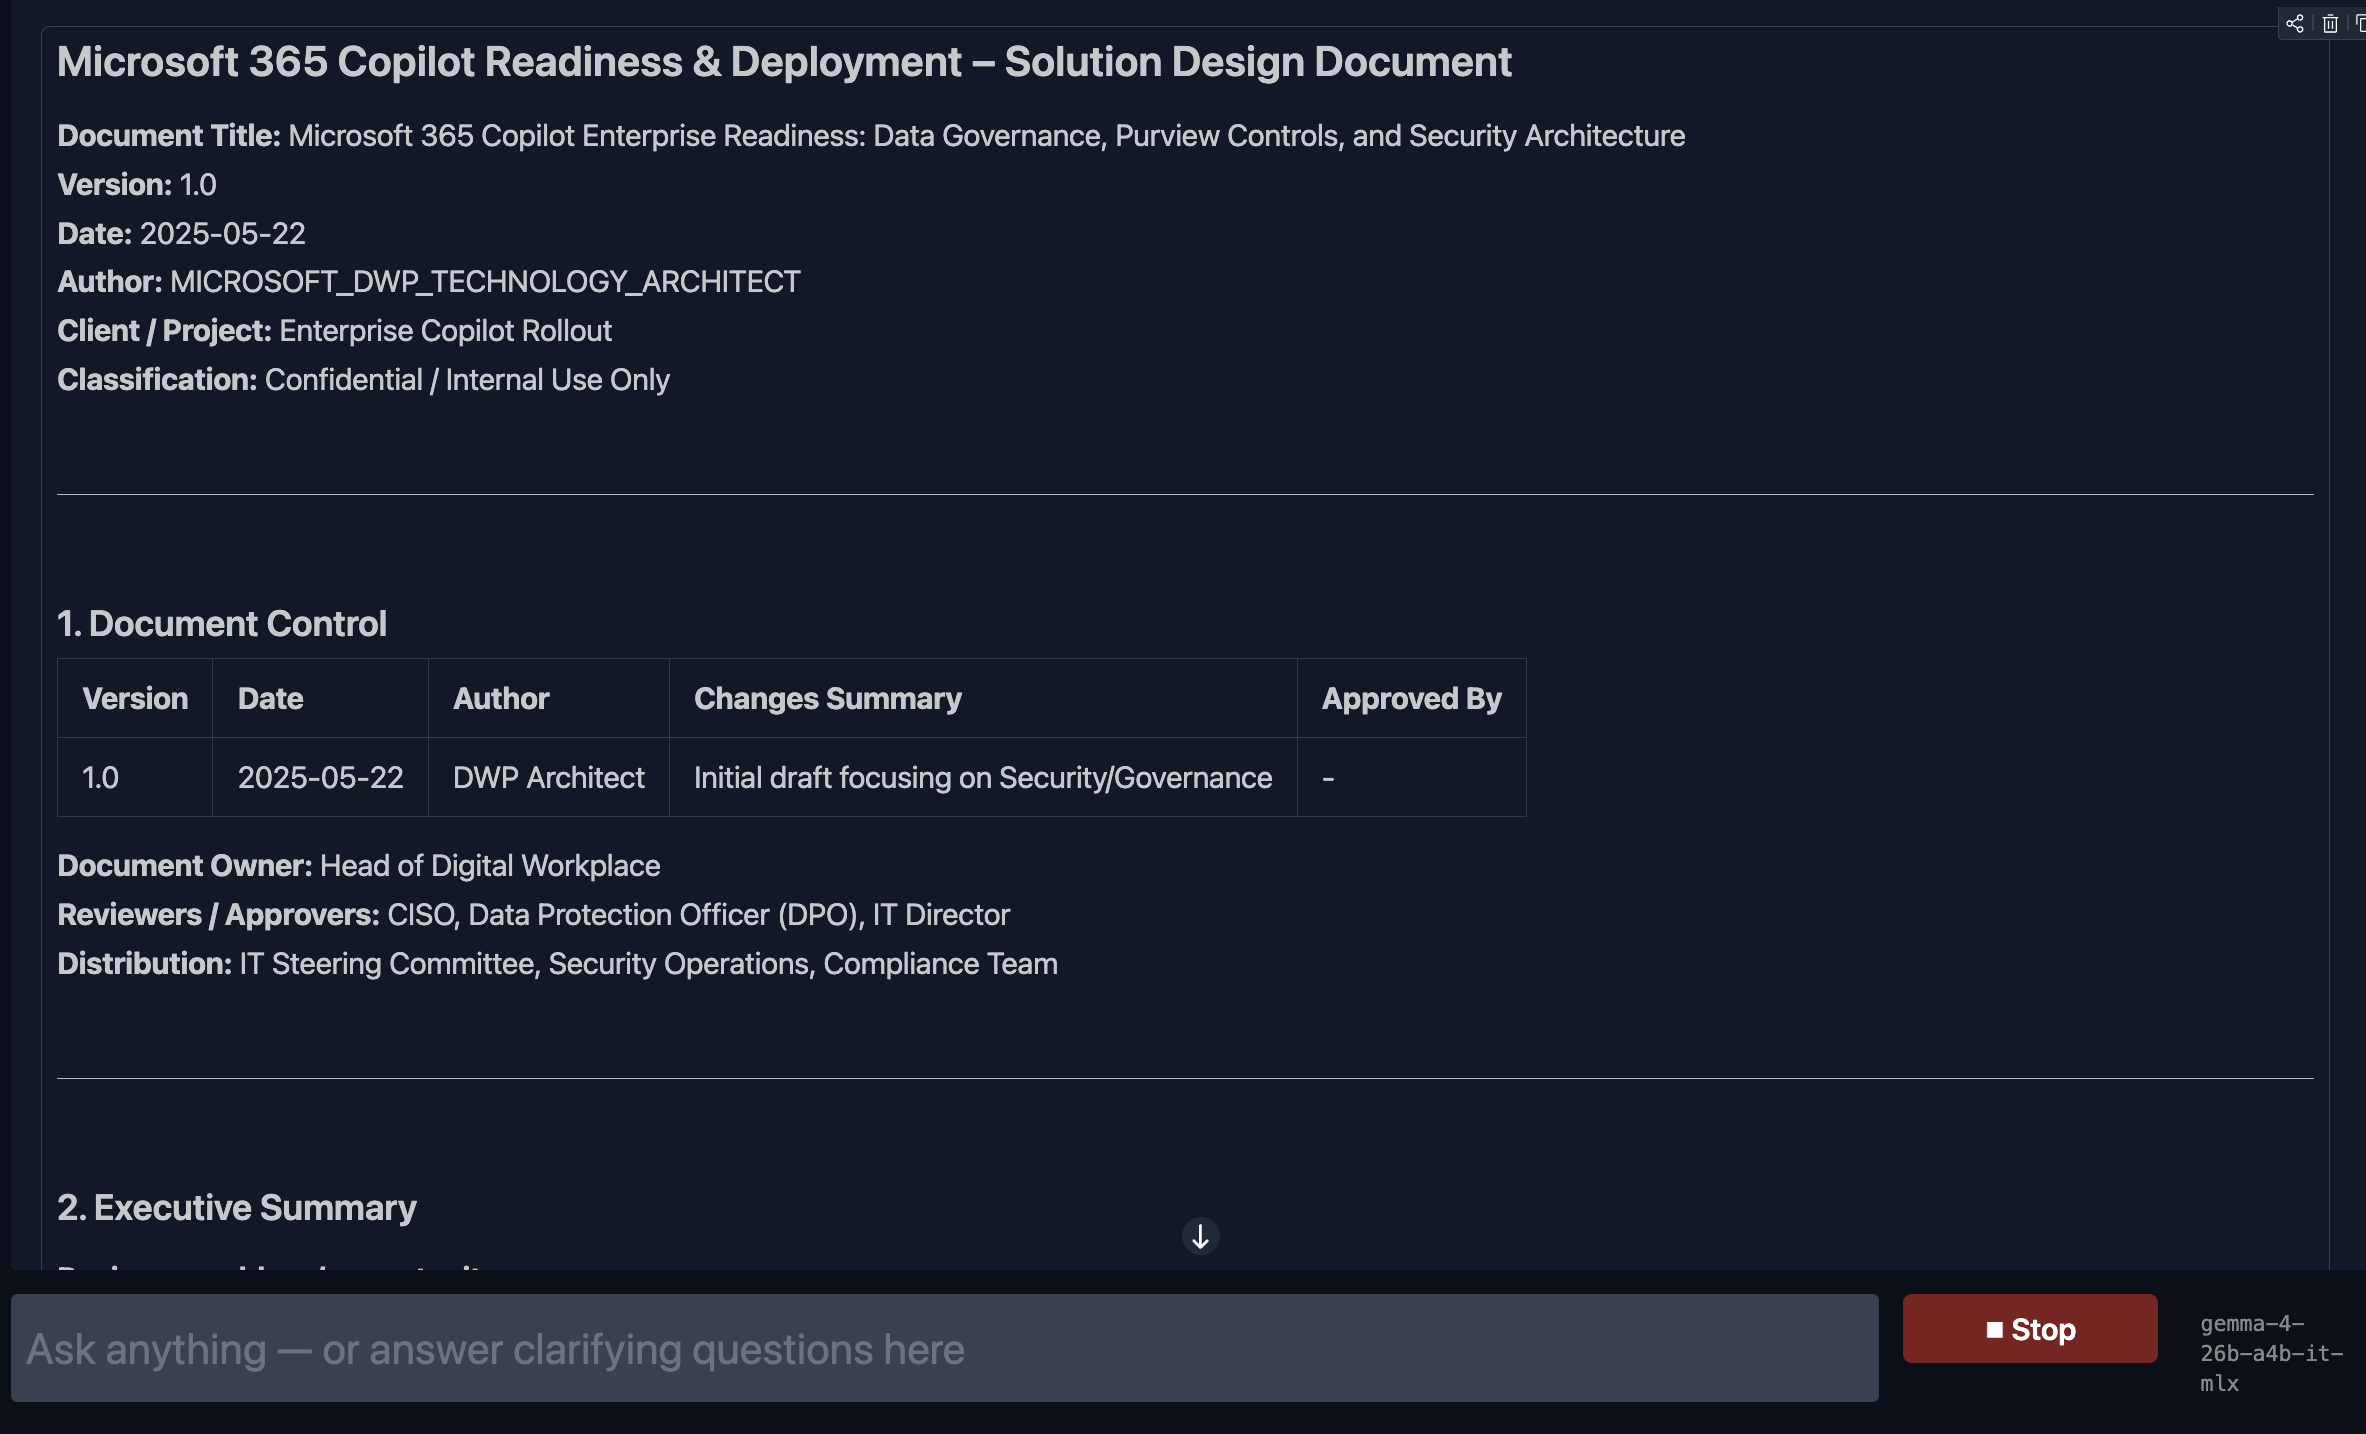The width and height of the screenshot is (2366, 1434).
Task: Click the '1. Document Control' heading
Action: (x=222, y=624)
